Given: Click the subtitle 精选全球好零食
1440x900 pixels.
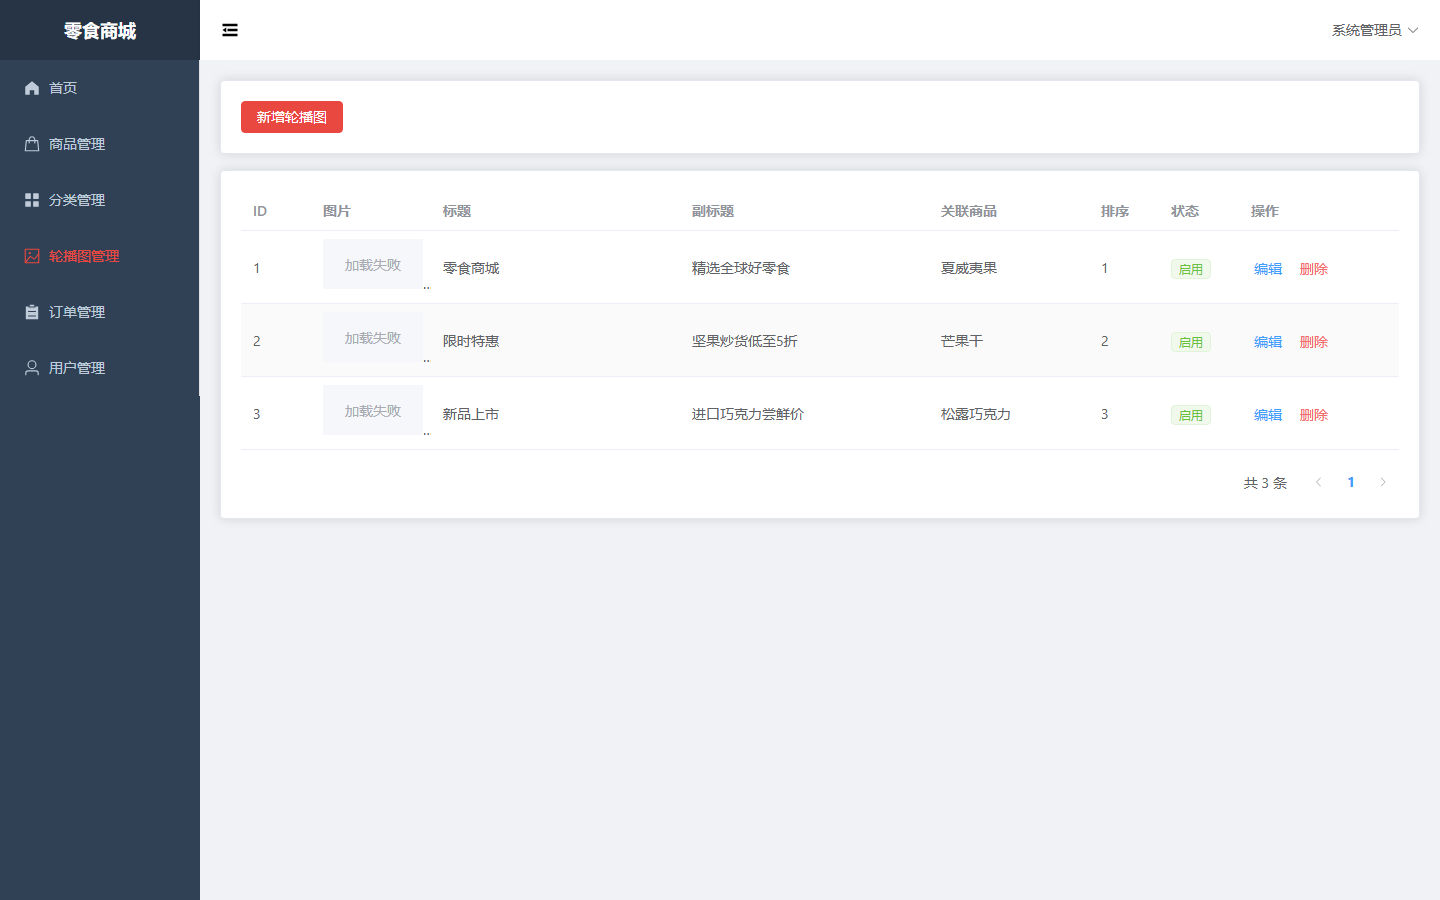Looking at the screenshot, I should pyautogui.click(x=741, y=268).
